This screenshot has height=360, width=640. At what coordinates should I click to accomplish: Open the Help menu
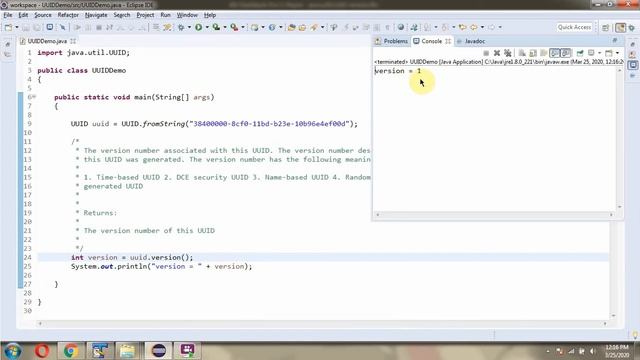pos(210,15)
